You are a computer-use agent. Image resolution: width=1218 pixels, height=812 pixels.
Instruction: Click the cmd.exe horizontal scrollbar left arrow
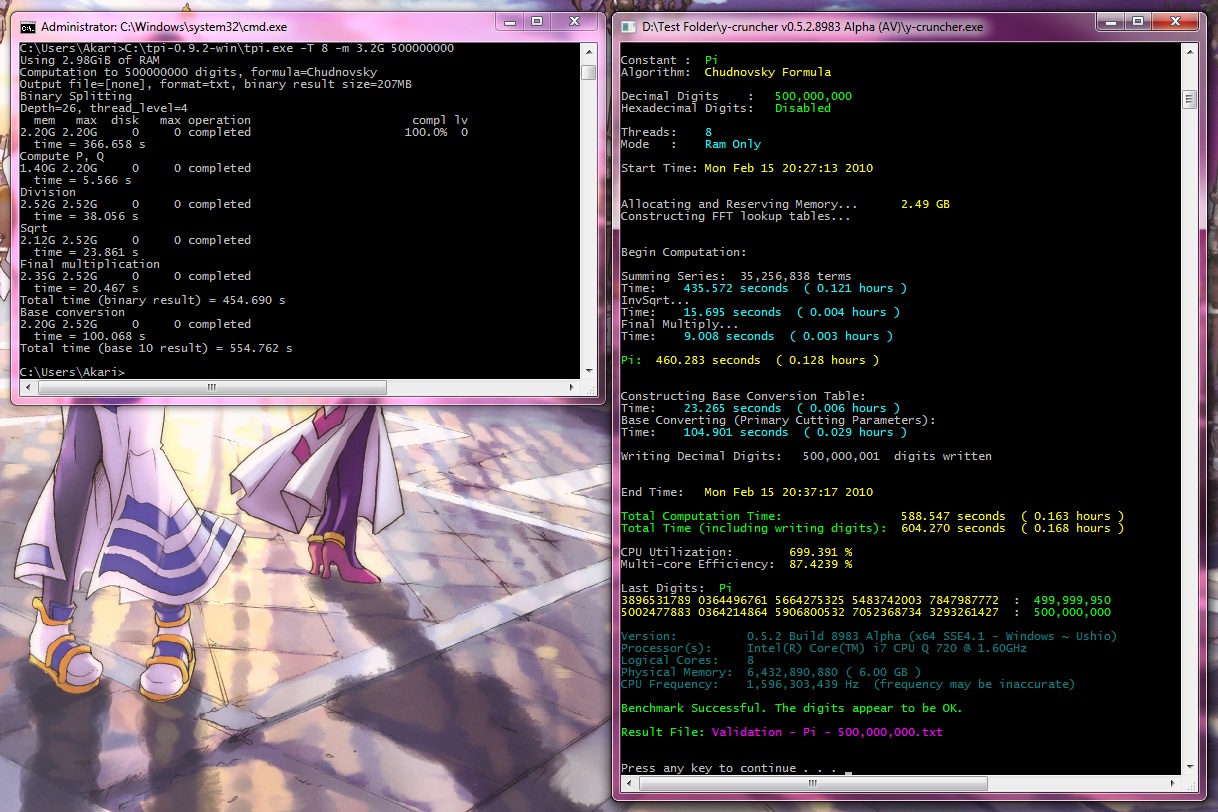(x=28, y=387)
